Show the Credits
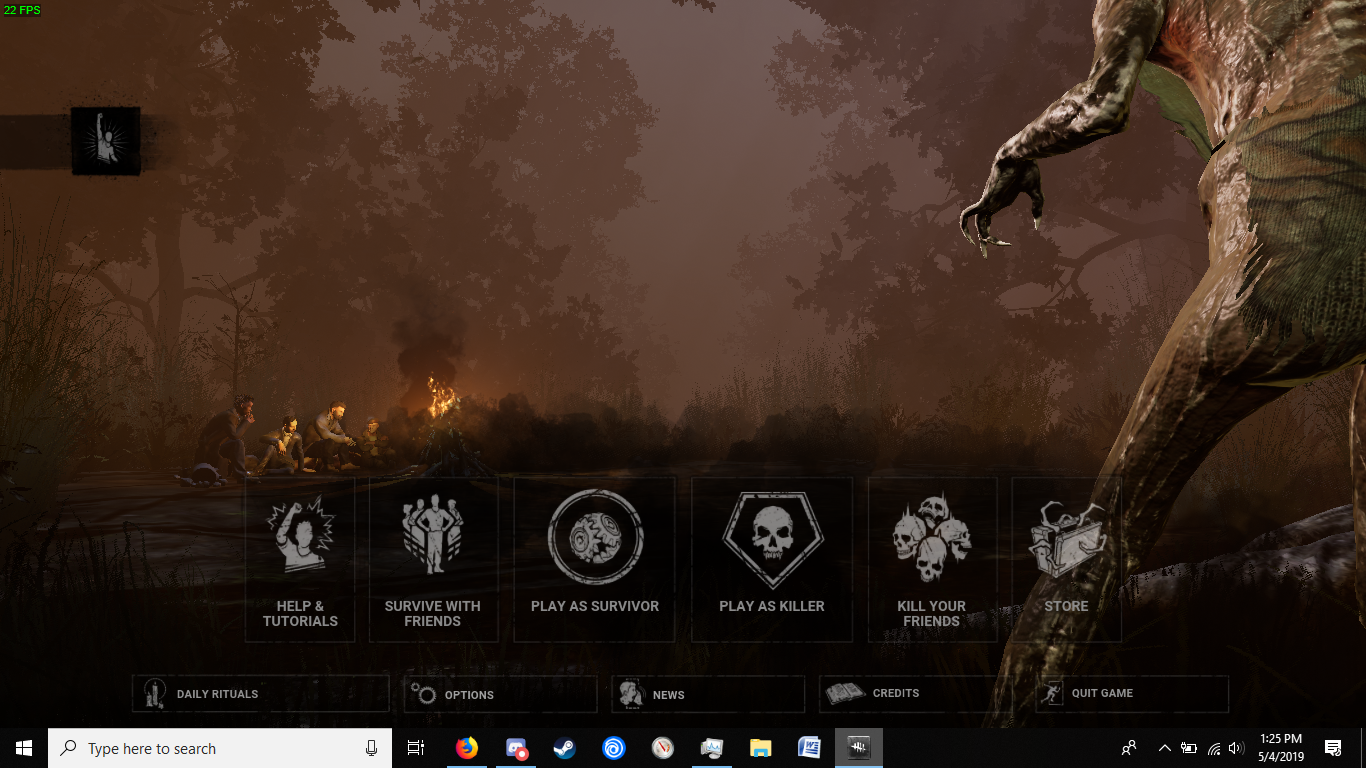Image resolution: width=1366 pixels, height=768 pixels. (915, 693)
